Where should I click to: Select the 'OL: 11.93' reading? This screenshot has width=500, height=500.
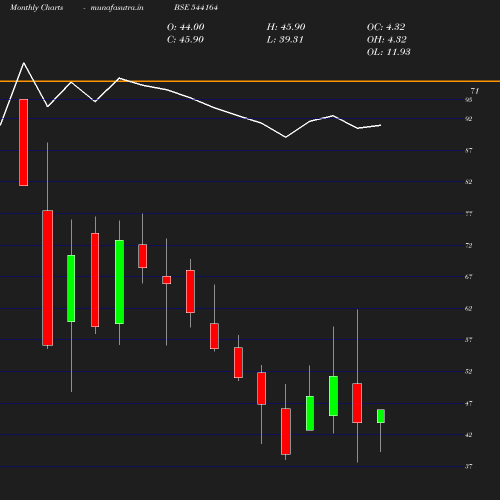(x=389, y=52)
